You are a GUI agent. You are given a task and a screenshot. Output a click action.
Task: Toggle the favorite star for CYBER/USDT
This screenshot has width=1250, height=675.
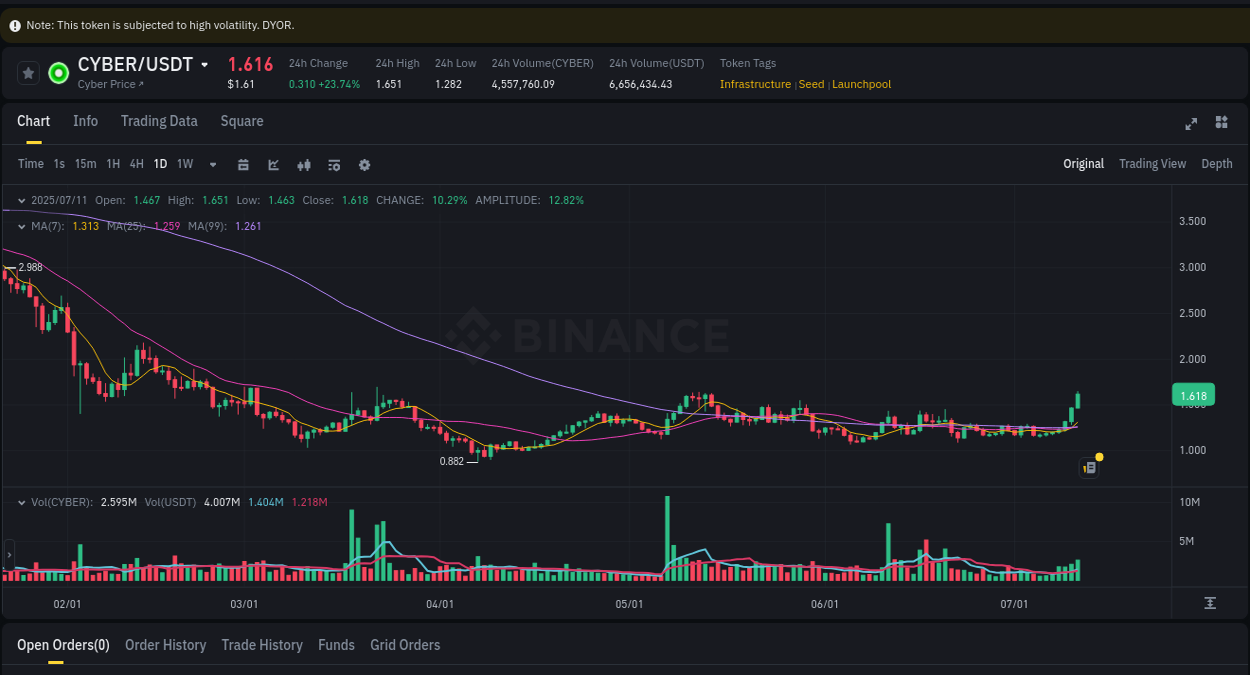28,72
